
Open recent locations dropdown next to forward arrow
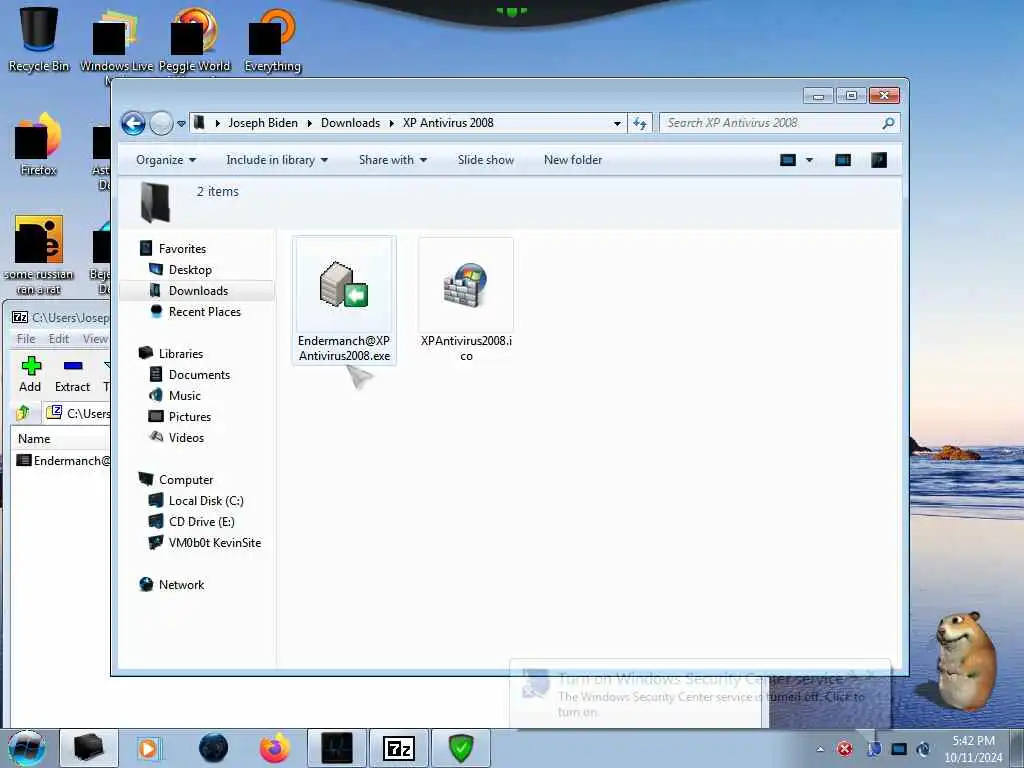pyautogui.click(x=182, y=123)
